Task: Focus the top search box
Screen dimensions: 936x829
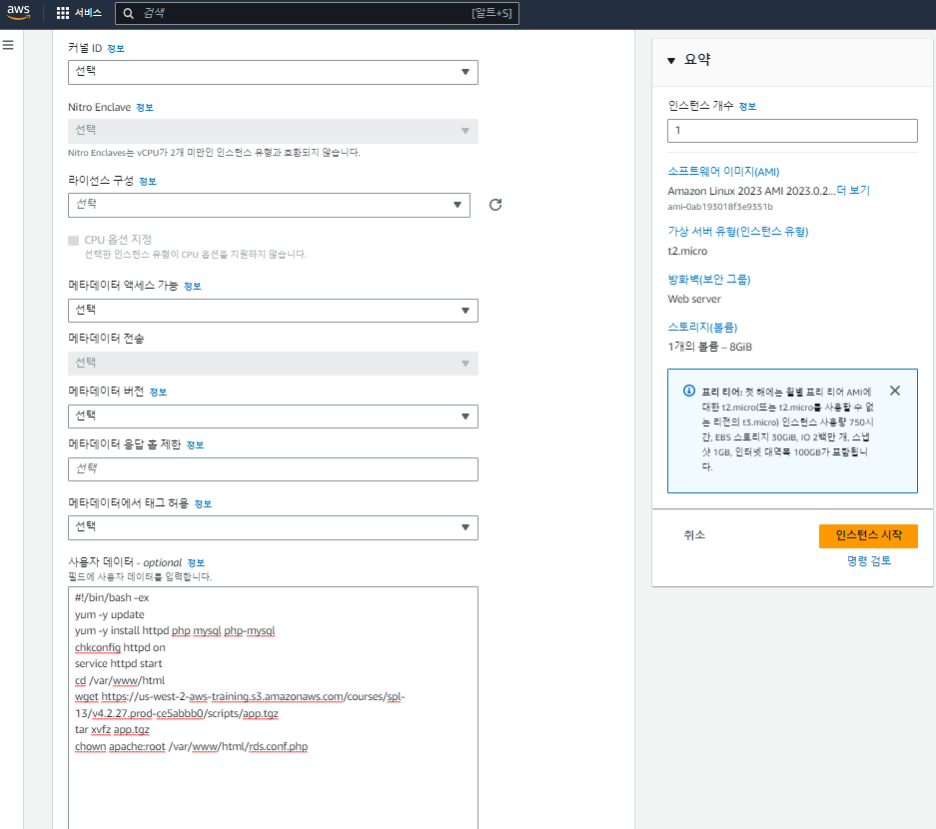Action: (316, 13)
